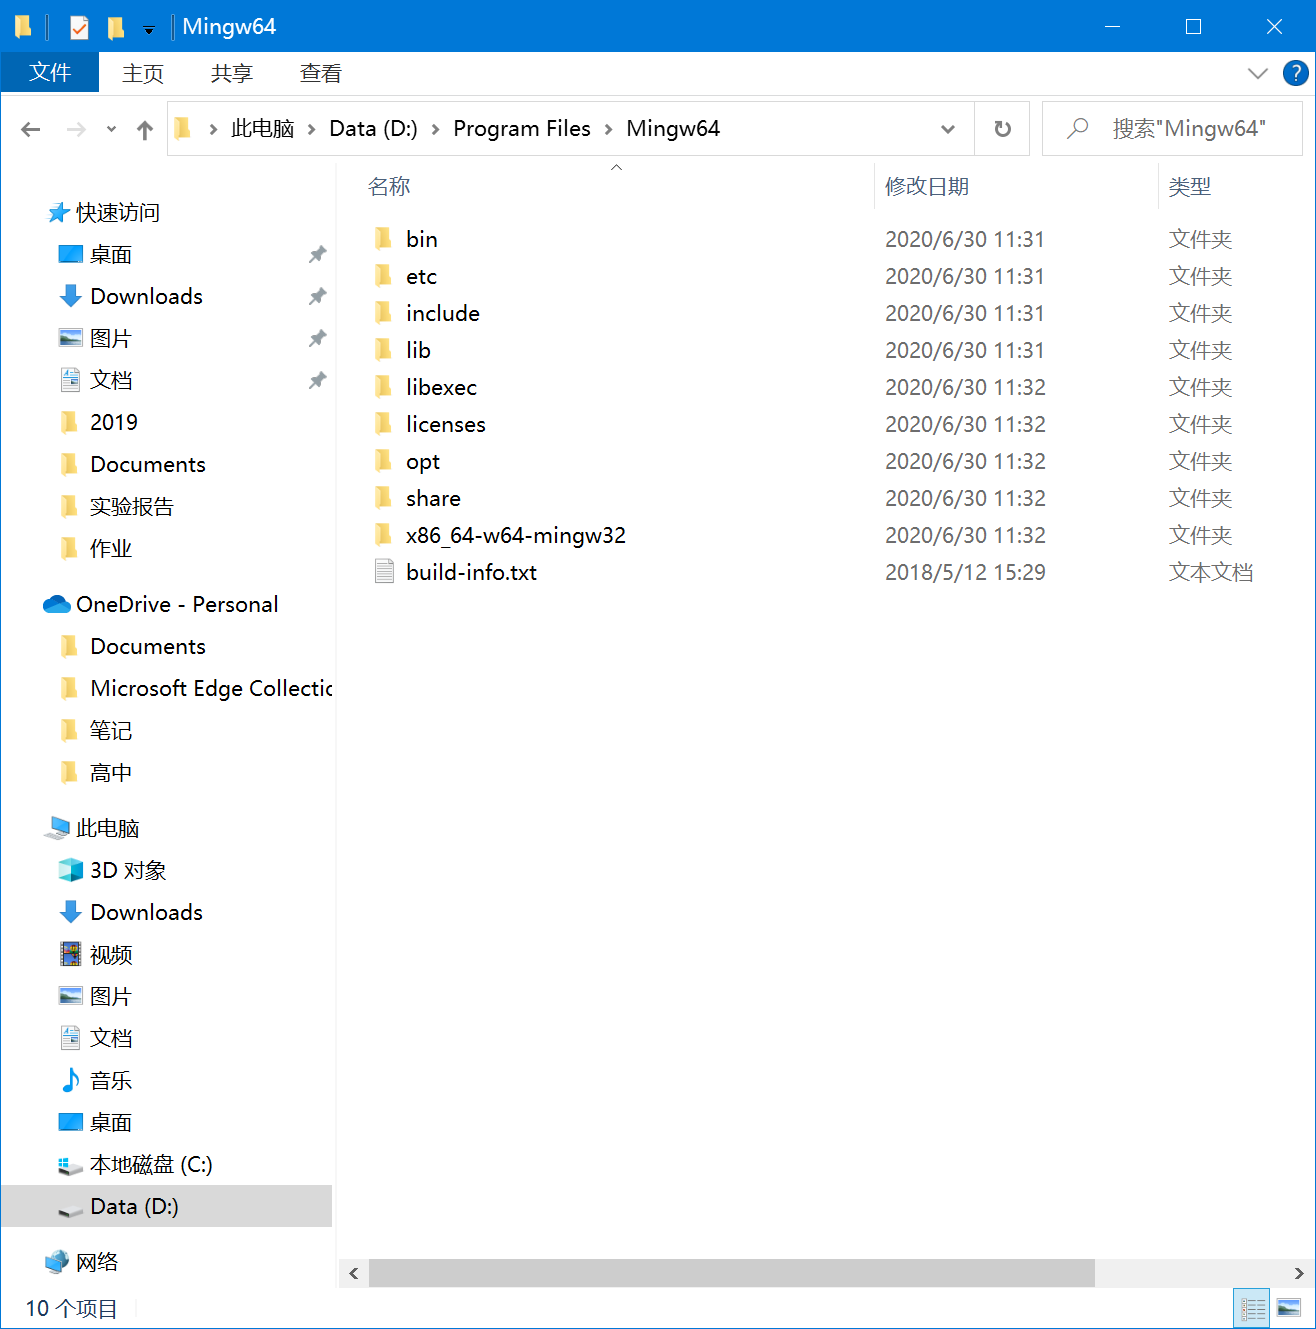Click Mingw64 in the address breadcrumb
The image size is (1316, 1329).
point(673,129)
